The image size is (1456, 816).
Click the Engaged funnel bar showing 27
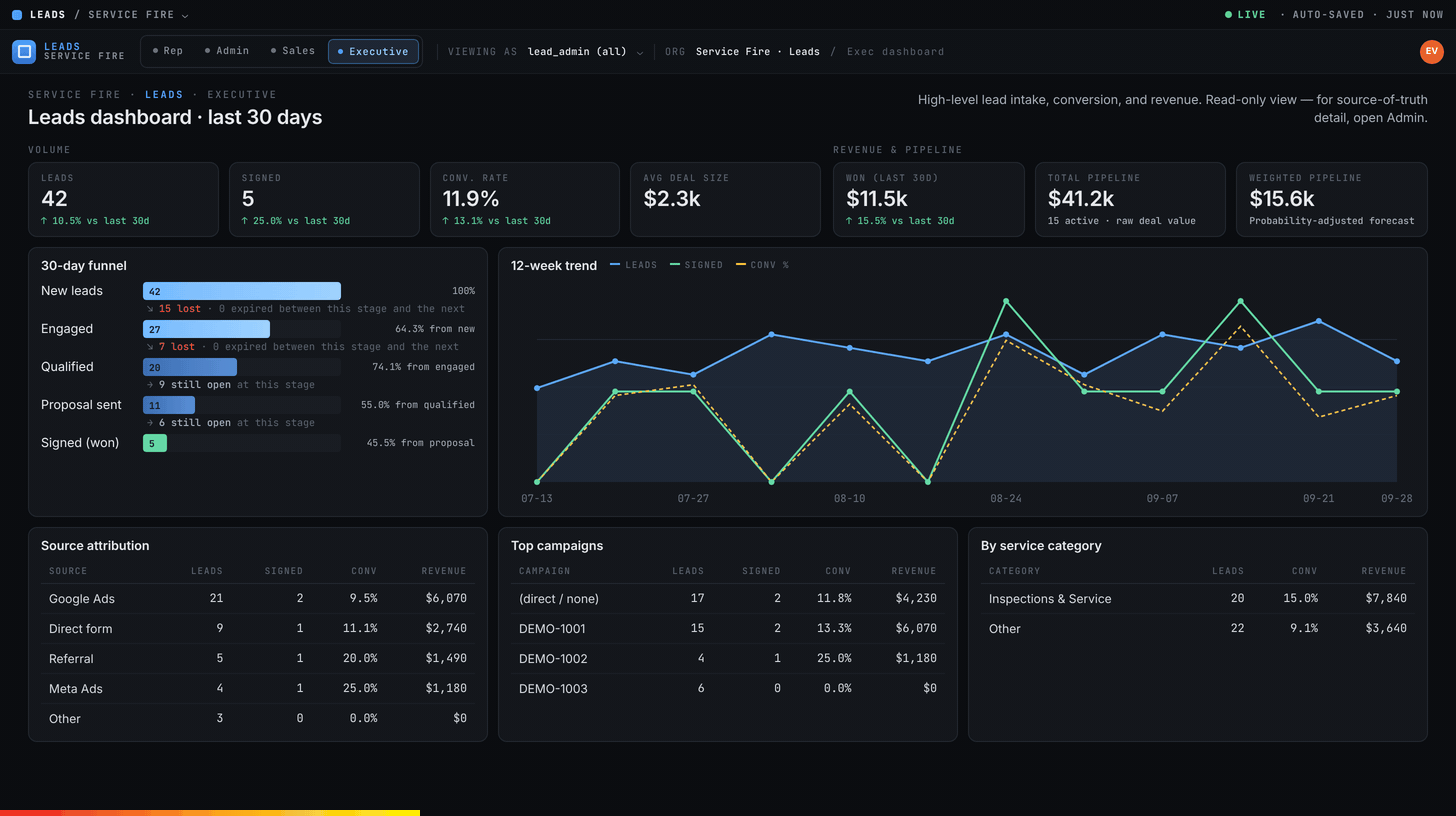206,329
